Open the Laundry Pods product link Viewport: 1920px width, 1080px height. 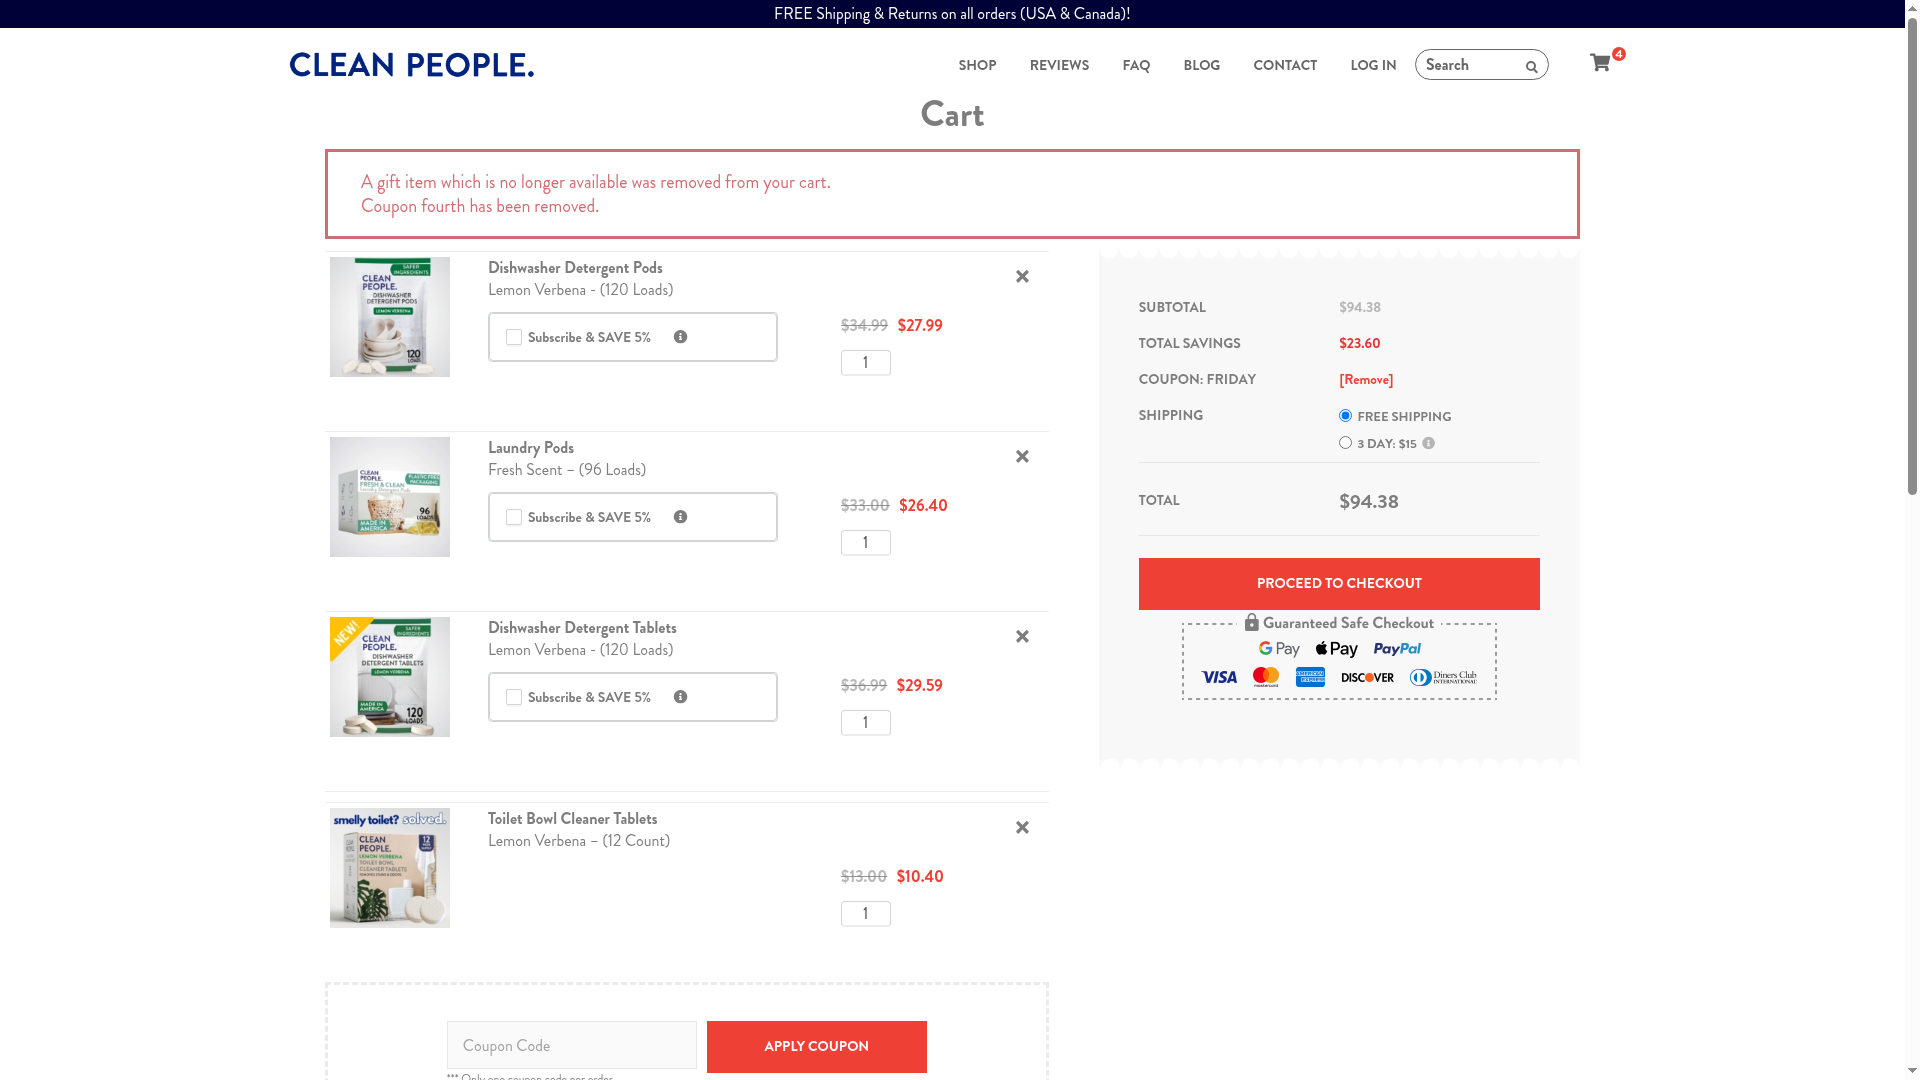click(x=531, y=447)
